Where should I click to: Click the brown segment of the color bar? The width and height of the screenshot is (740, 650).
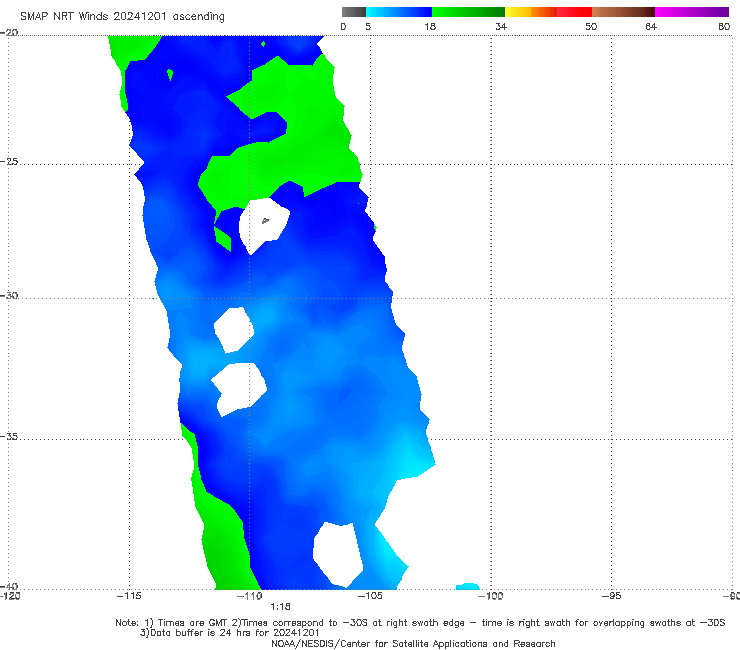(x=623, y=12)
